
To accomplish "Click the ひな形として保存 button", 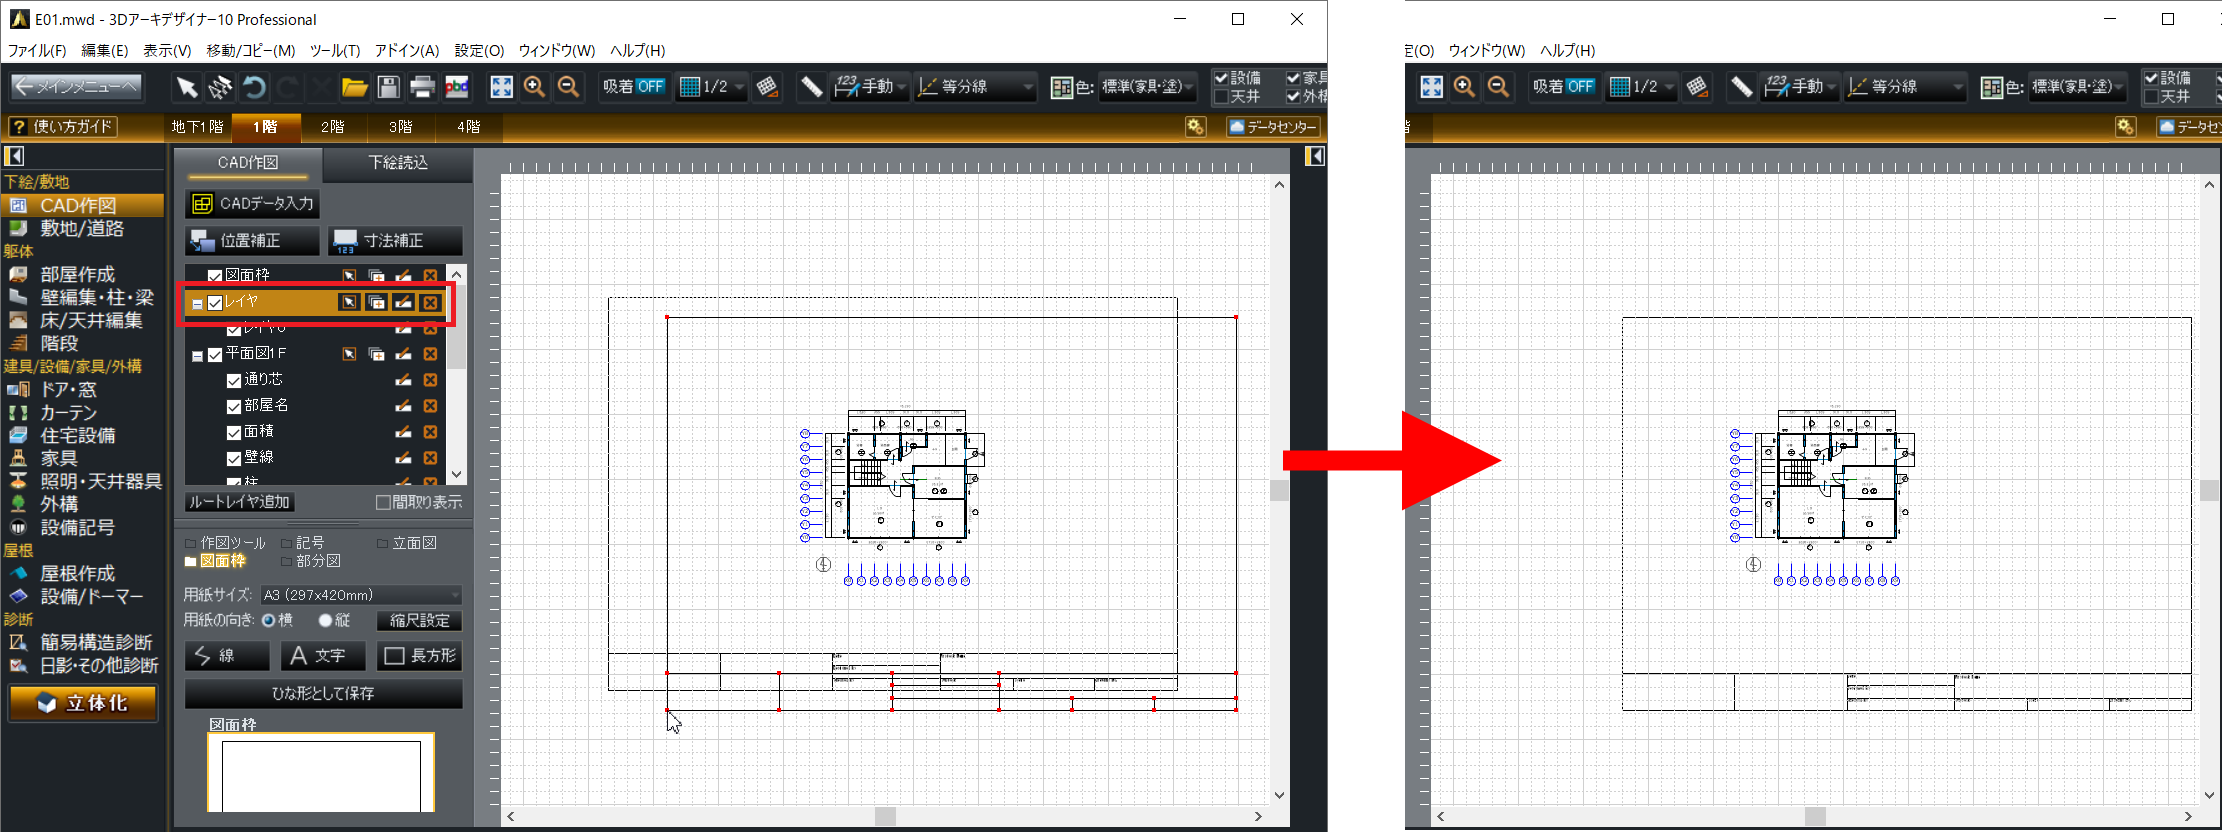I will click(x=323, y=693).
